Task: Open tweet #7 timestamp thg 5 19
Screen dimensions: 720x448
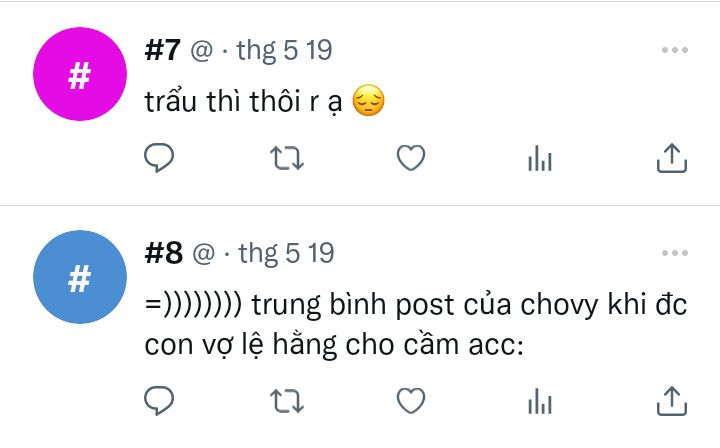Action: point(284,50)
